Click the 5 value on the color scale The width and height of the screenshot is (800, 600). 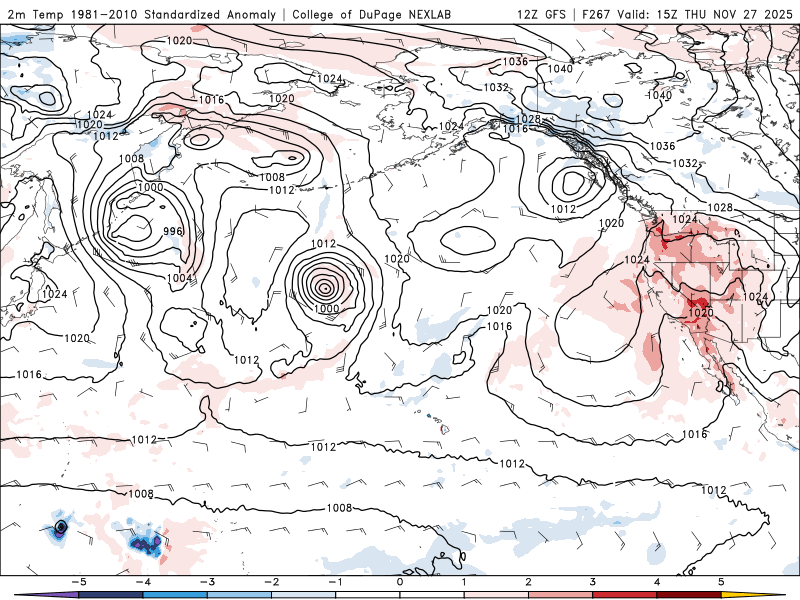(x=721, y=582)
